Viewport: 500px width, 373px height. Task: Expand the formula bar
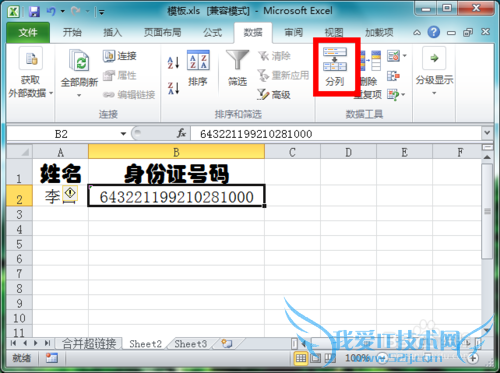487,133
